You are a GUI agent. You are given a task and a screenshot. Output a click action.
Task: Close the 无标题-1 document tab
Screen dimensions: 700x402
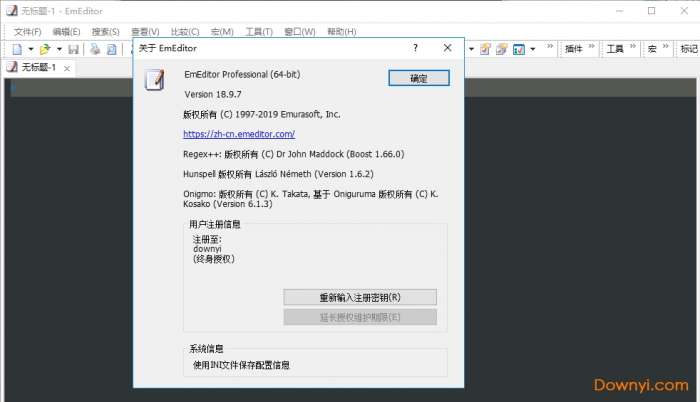point(67,68)
